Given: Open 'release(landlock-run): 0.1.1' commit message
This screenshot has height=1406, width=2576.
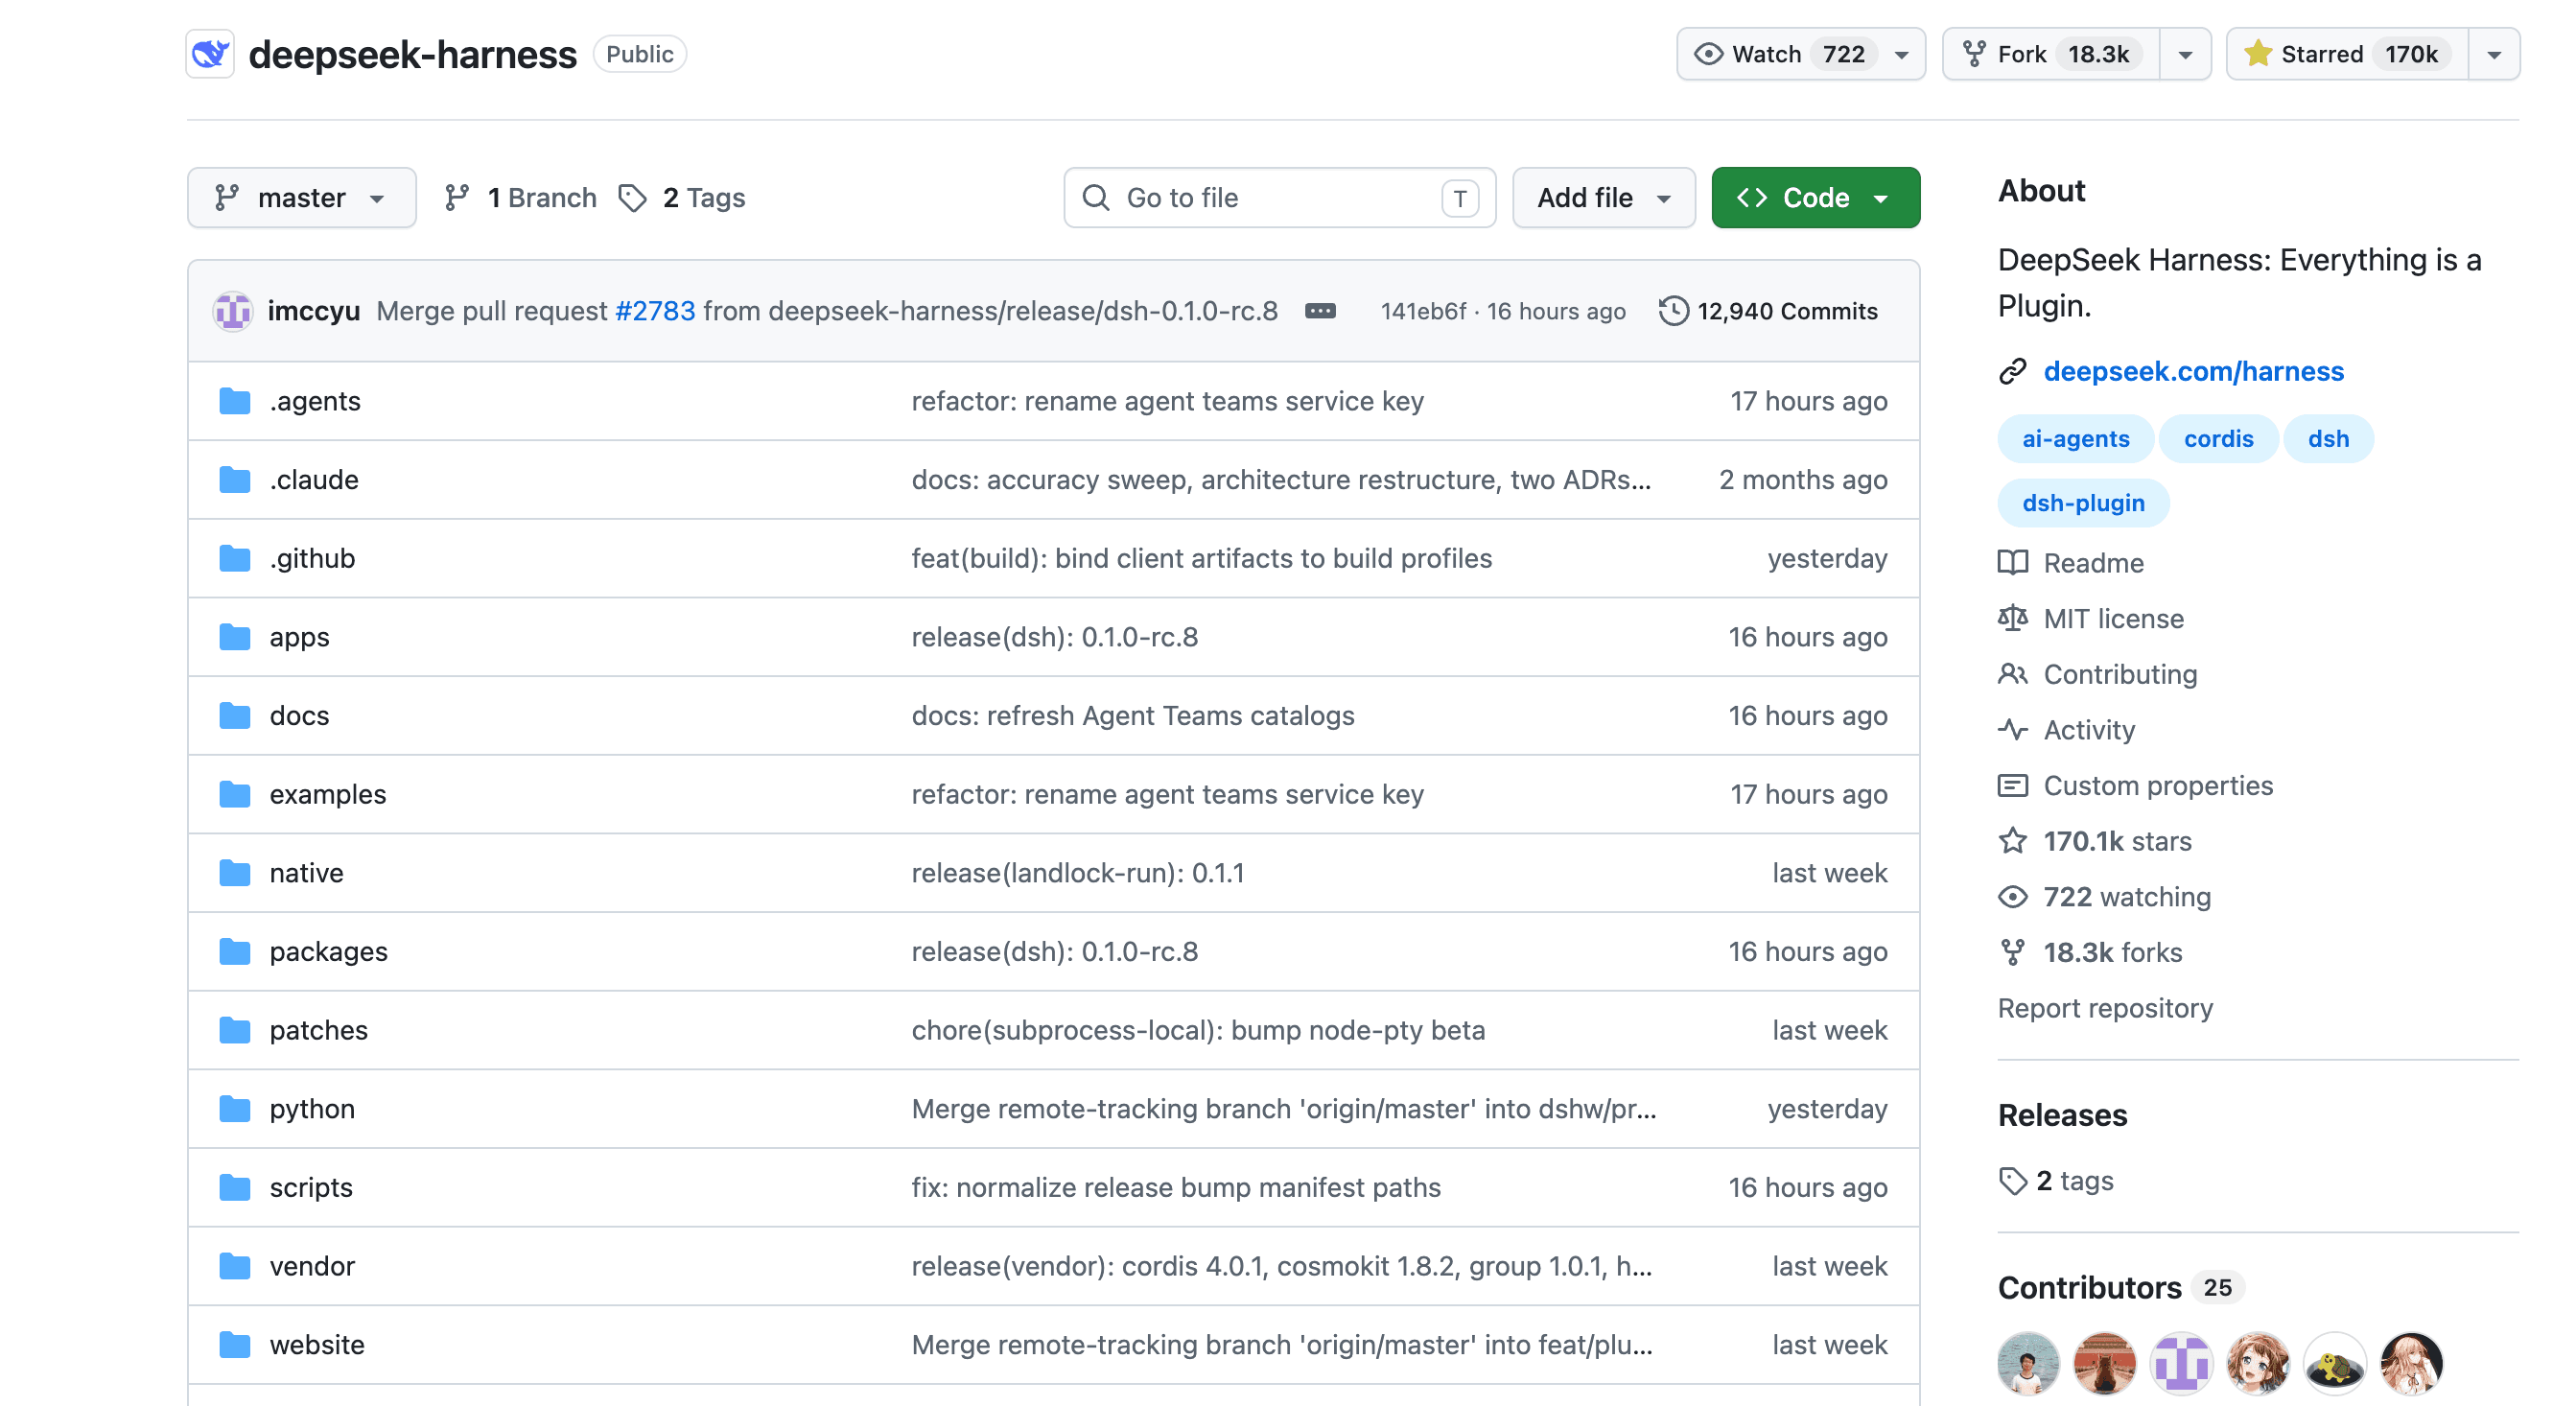Looking at the screenshot, I should [1078, 873].
